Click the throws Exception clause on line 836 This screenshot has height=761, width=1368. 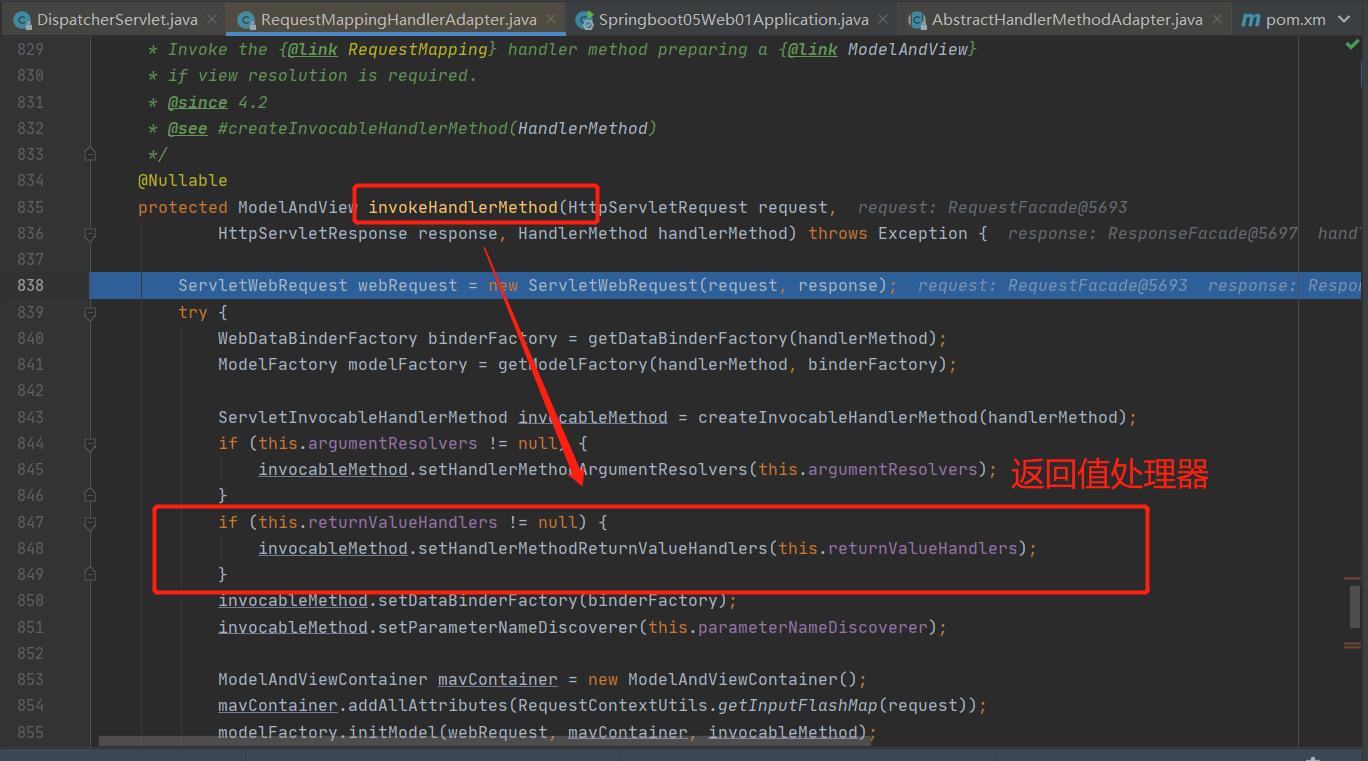pos(888,233)
